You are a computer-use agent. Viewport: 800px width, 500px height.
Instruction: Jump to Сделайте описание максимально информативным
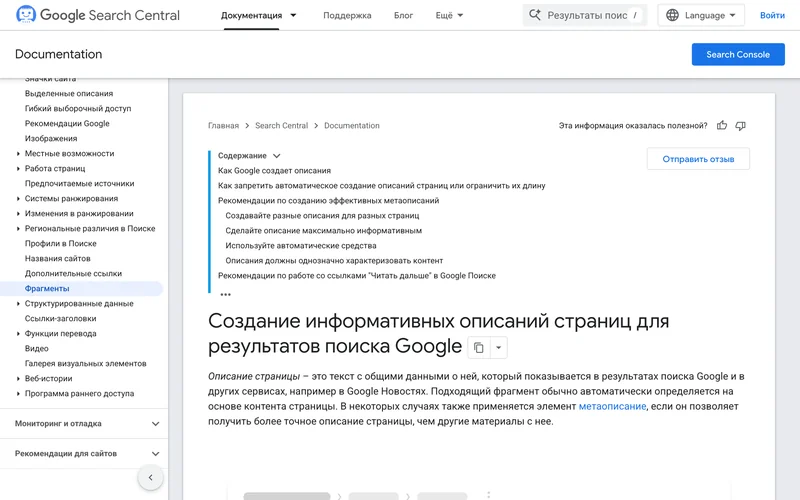[x=323, y=231]
